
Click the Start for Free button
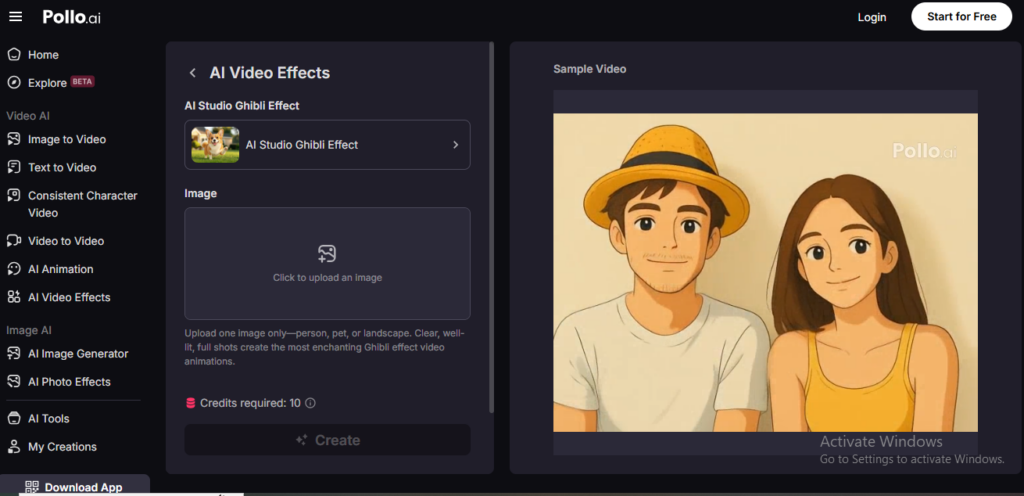click(x=962, y=17)
